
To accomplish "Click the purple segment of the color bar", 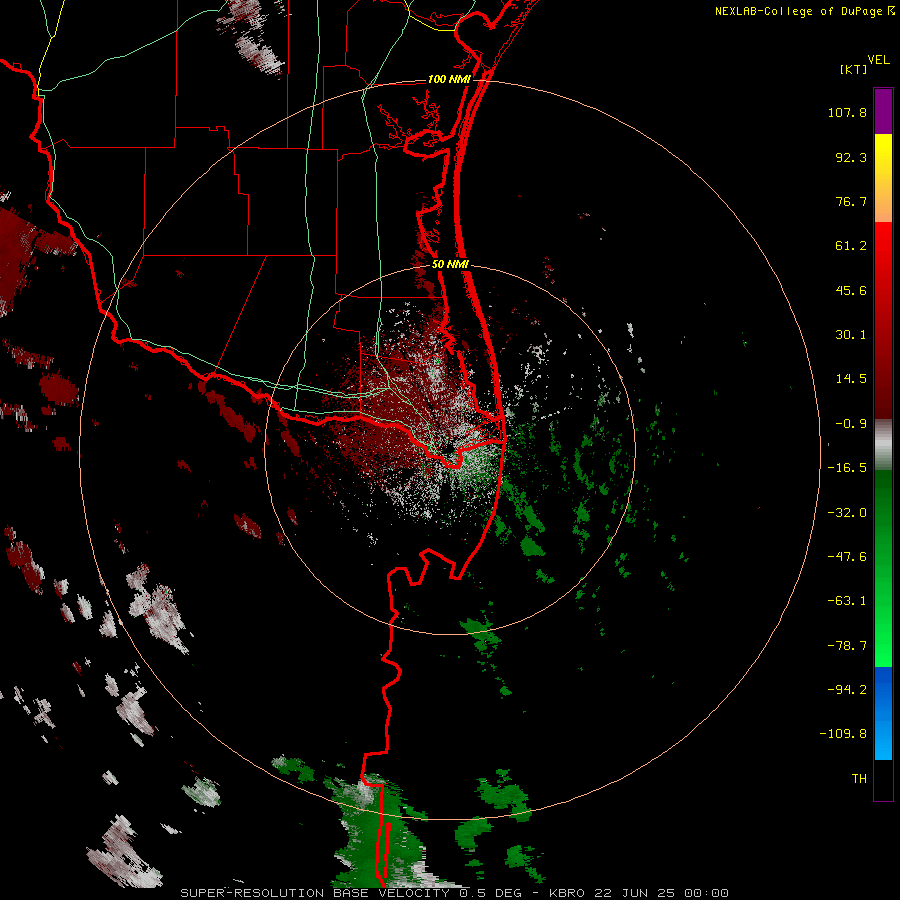I will 883,112.
